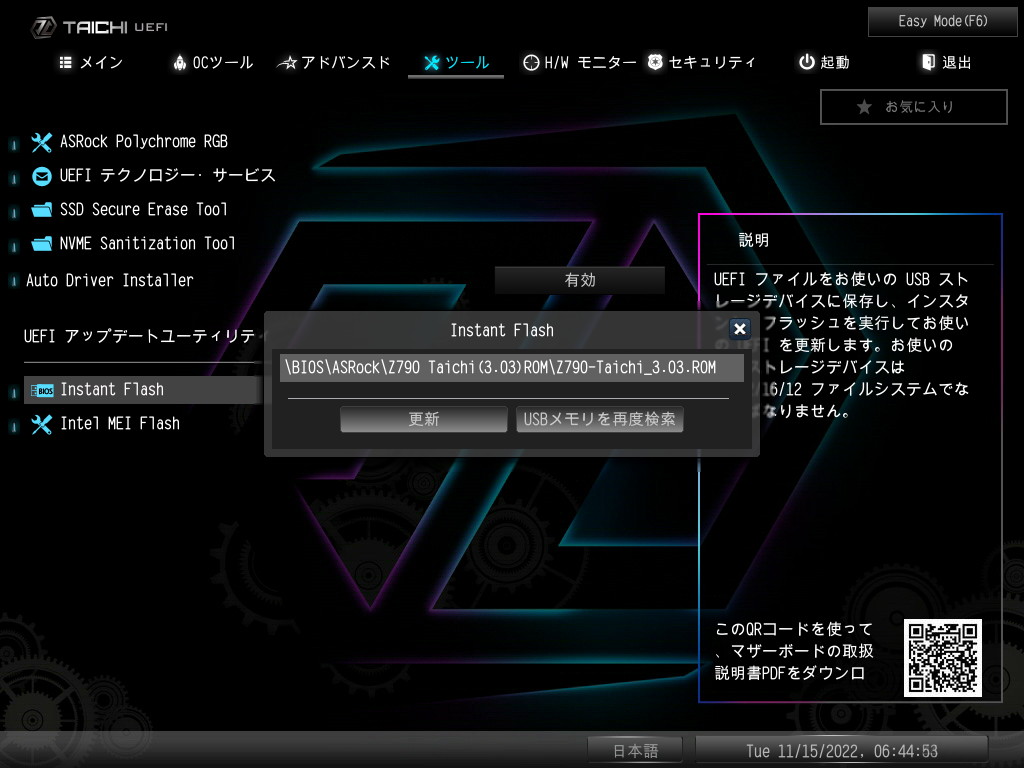The width and height of the screenshot is (1024, 768).
Task: Click the ASRock Polychrome RGB wrench icon
Action: click(x=41, y=142)
